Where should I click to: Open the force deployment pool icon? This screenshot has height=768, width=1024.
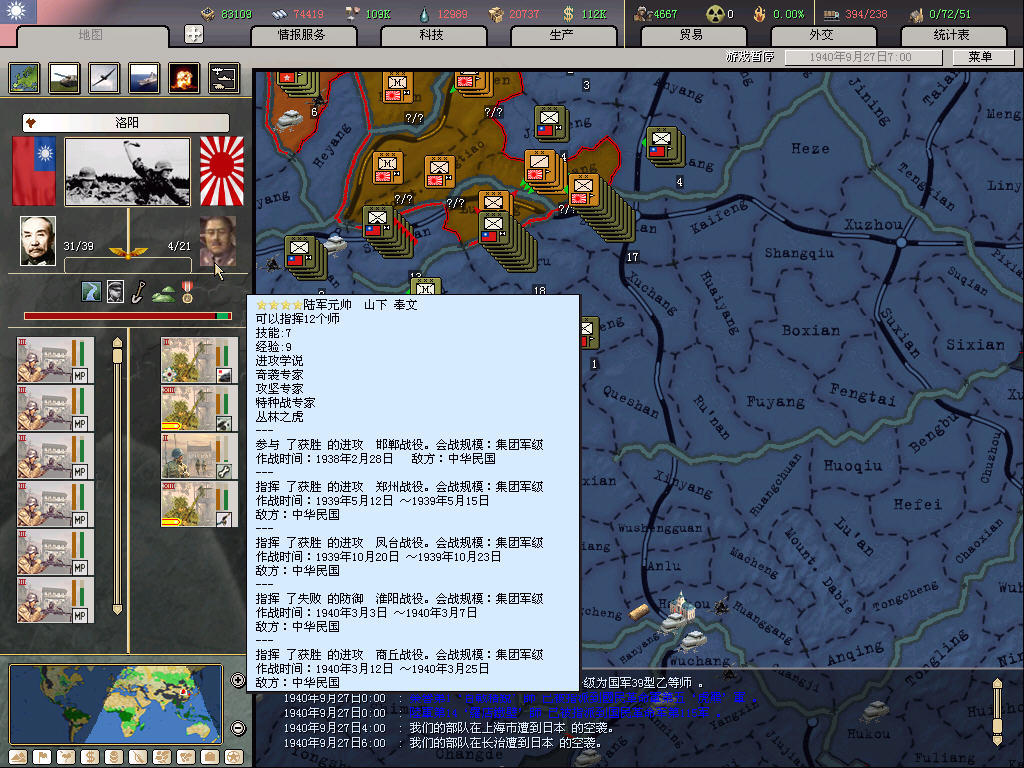point(223,78)
